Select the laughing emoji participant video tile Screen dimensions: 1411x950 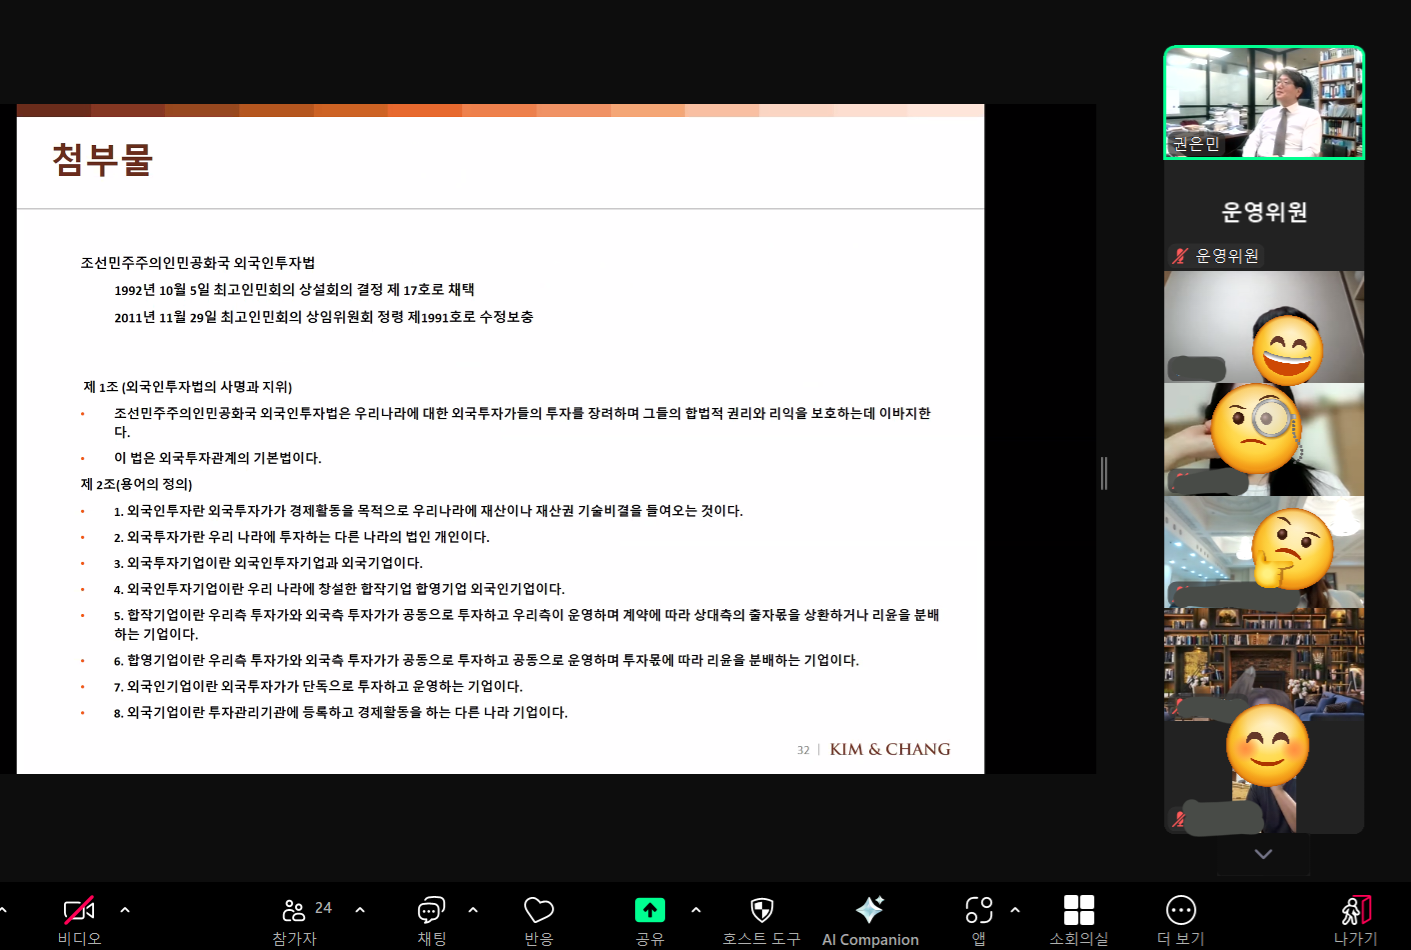click(1264, 327)
